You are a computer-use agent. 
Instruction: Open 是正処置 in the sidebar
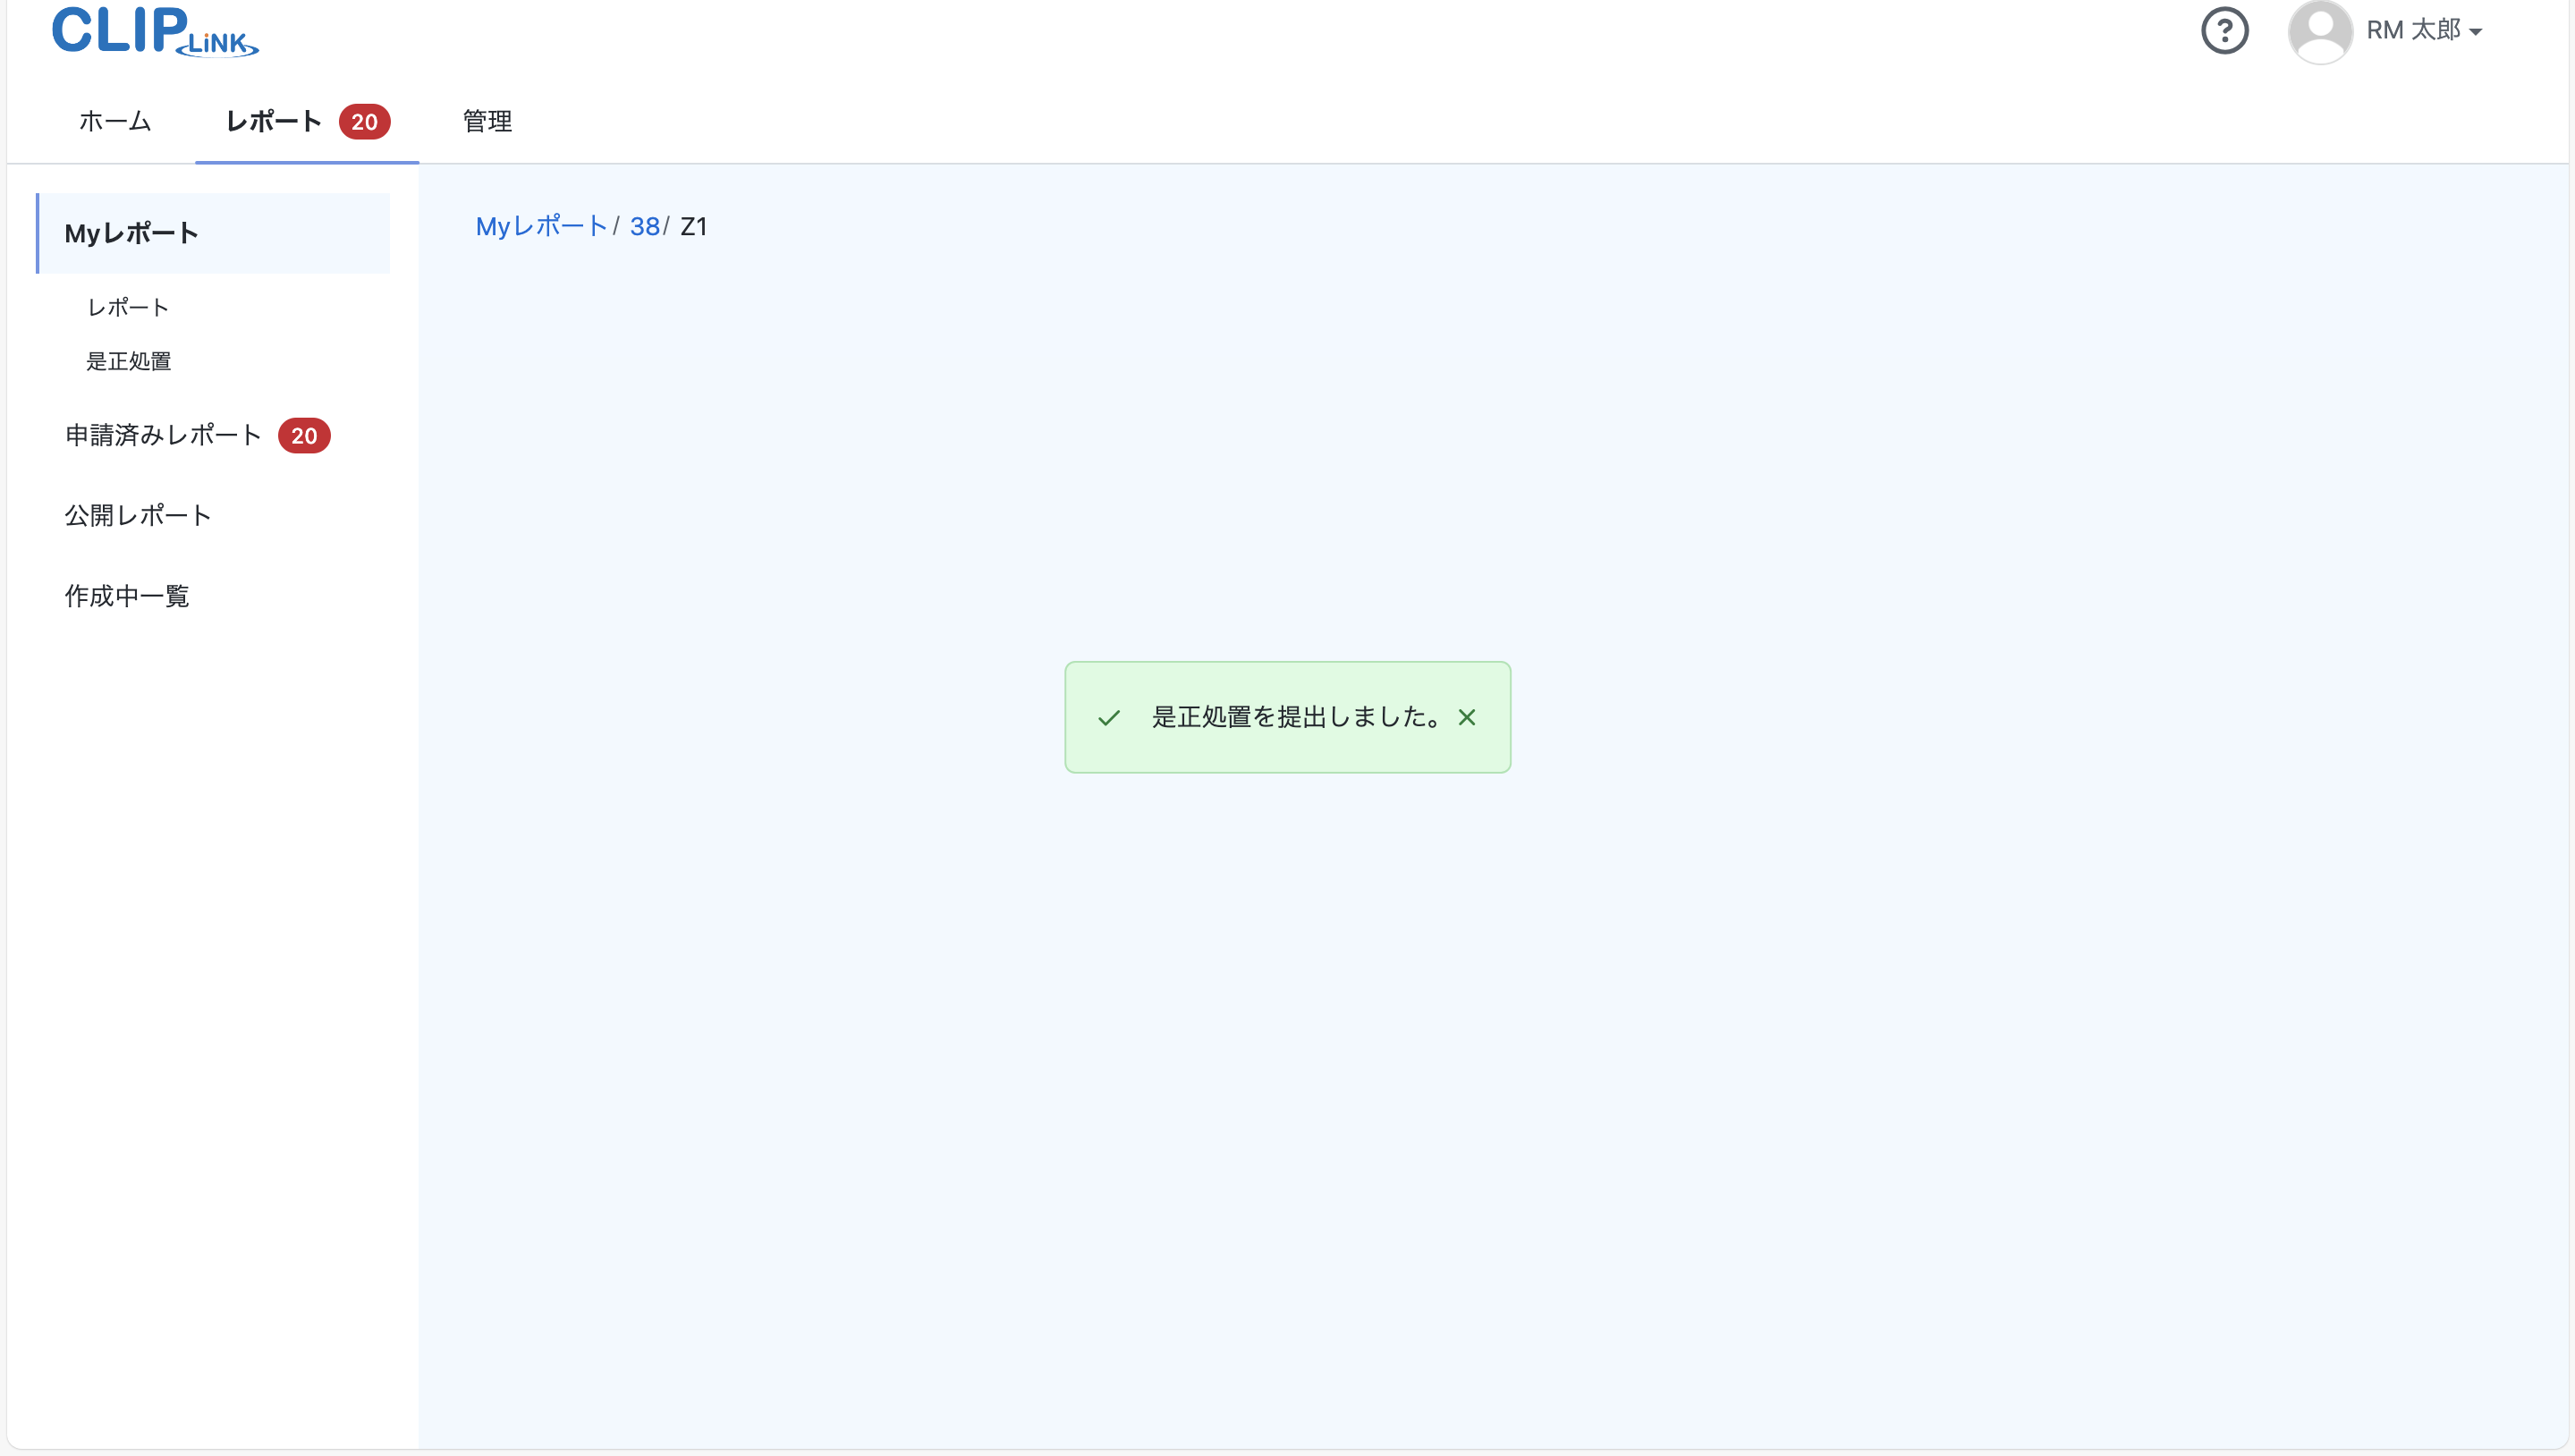128,361
